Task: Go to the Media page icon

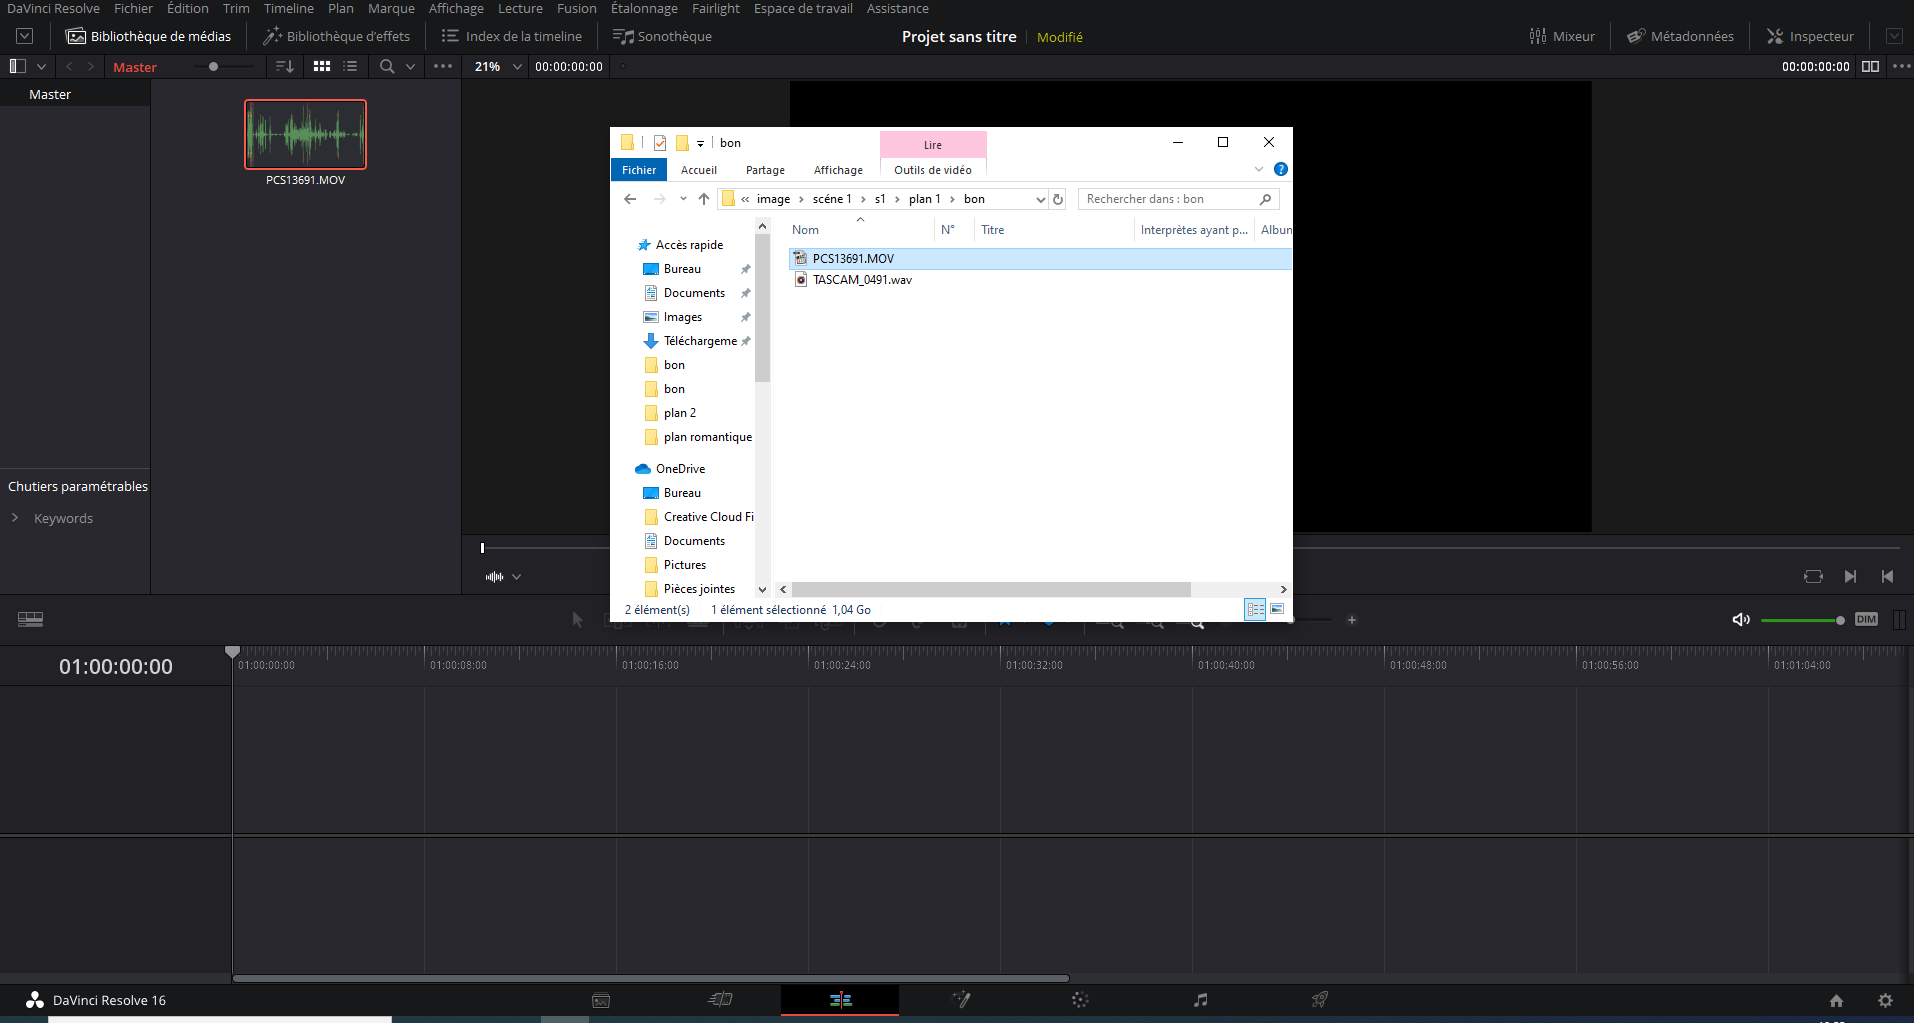Action: click(x=601, y=1000)
